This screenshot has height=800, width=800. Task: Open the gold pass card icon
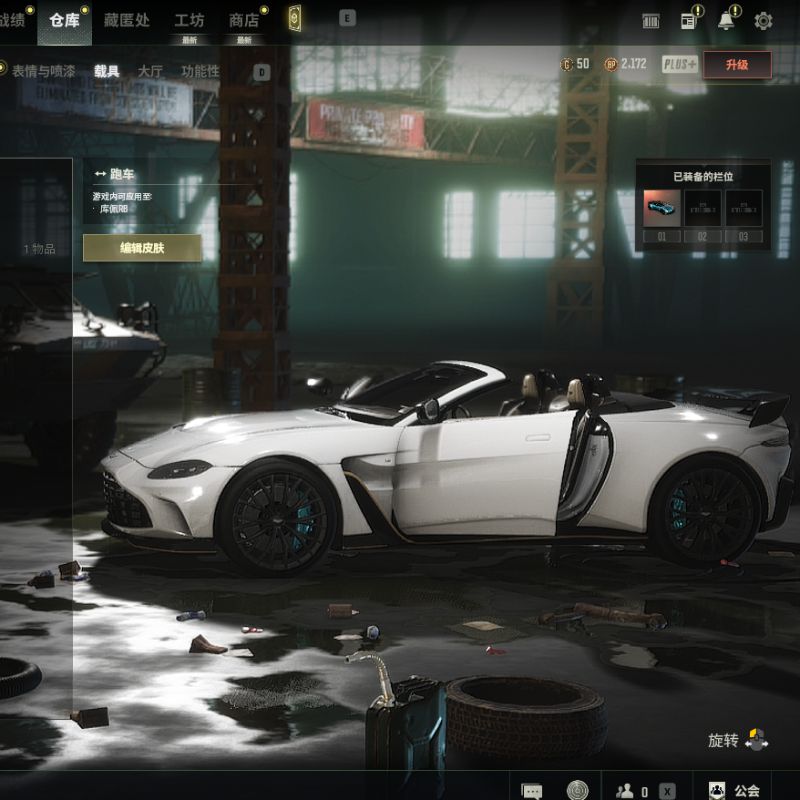(x=294, y=20)
